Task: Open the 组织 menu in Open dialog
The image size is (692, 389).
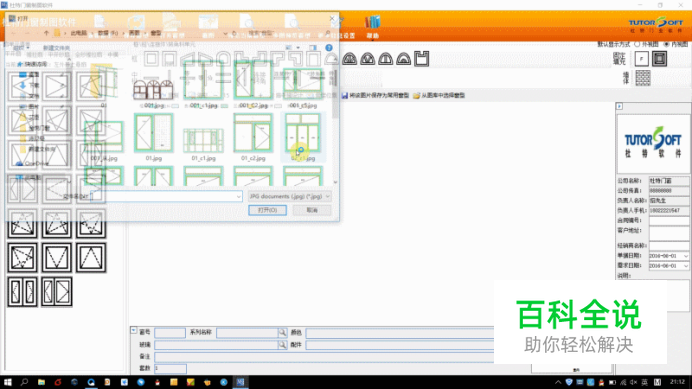Action: point(21,48)
